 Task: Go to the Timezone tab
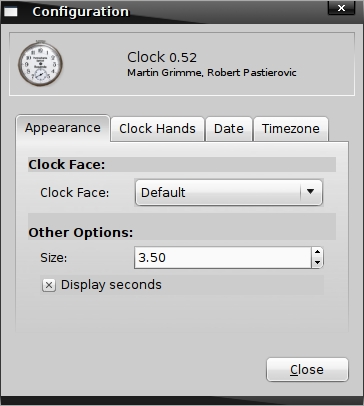291,129
